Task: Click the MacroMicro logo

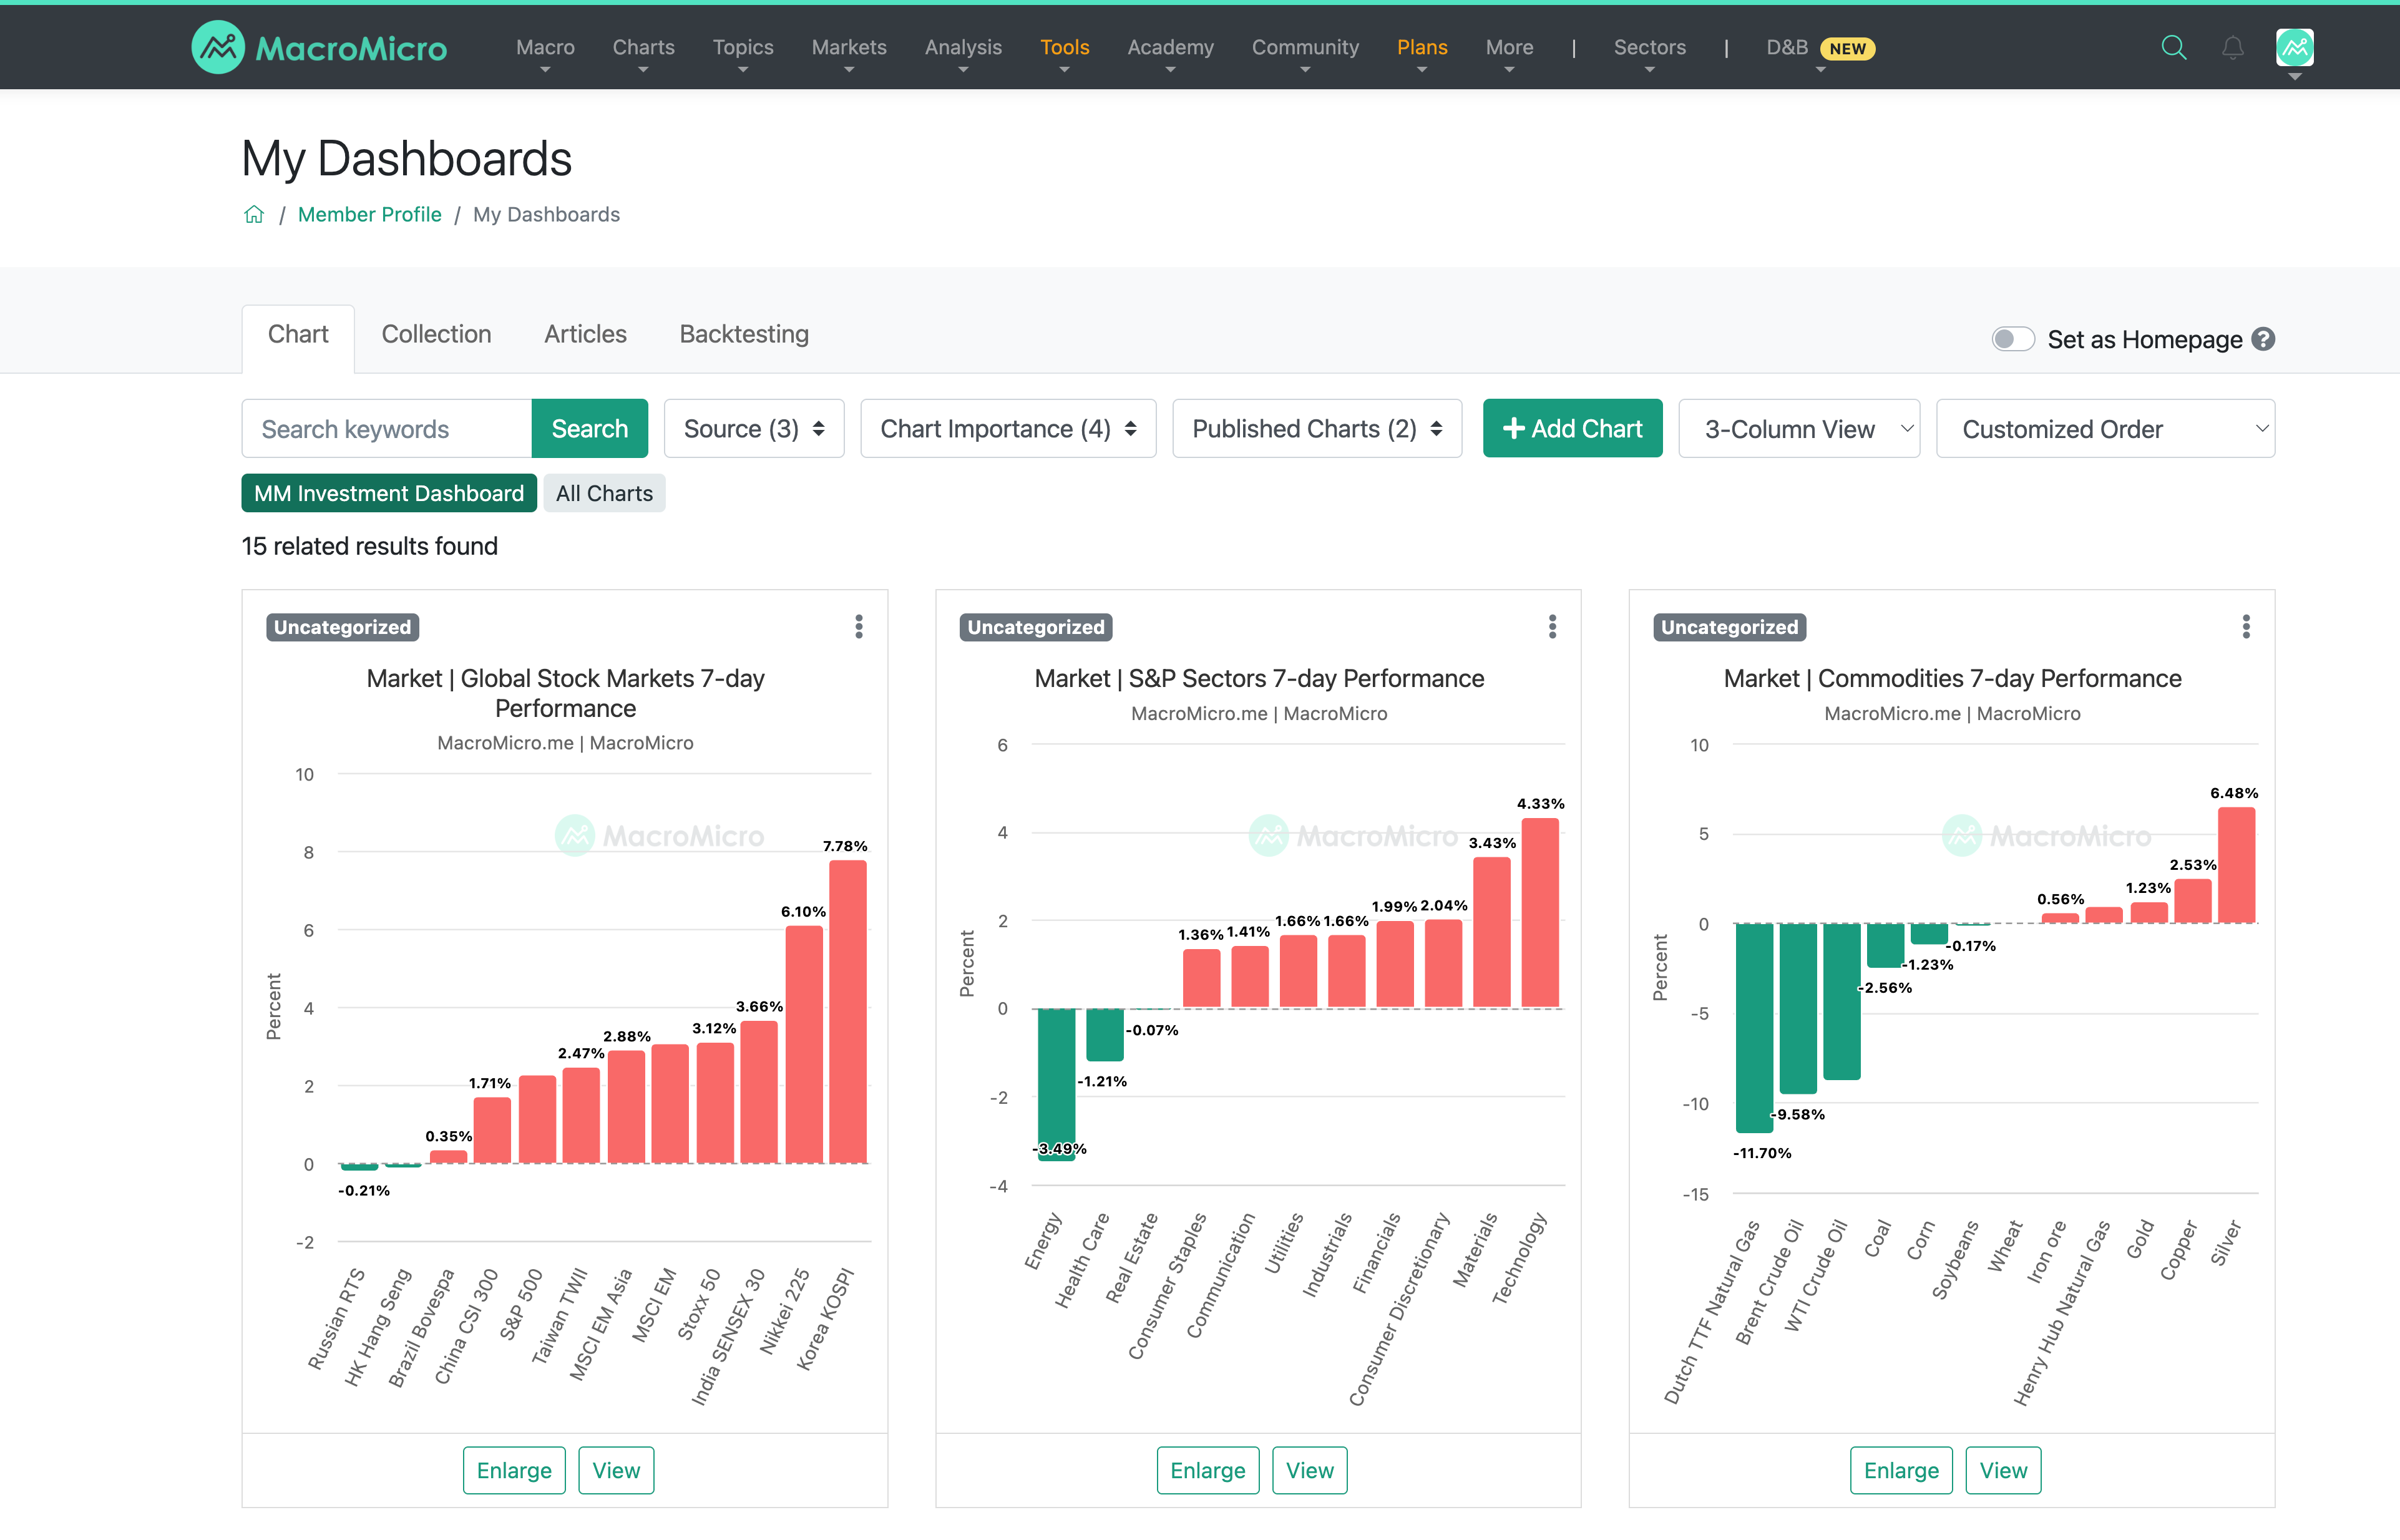Action: coord(319,47)
